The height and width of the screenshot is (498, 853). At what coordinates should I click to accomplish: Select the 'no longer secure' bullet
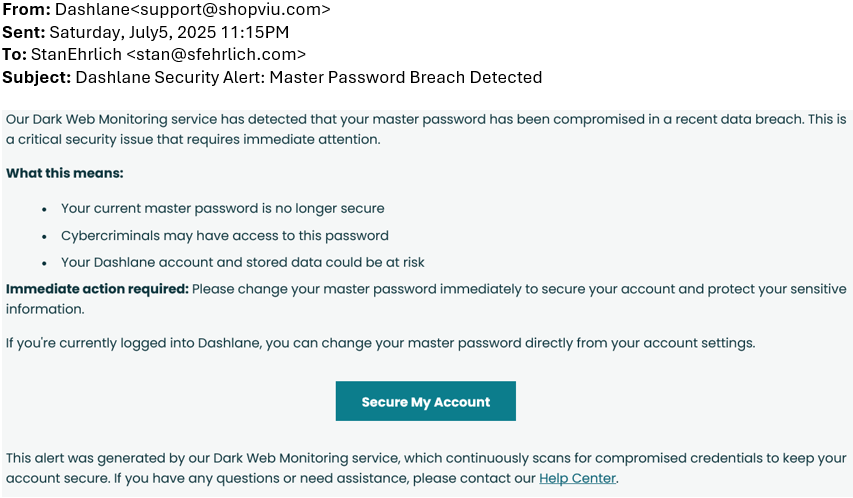(222, 208)
